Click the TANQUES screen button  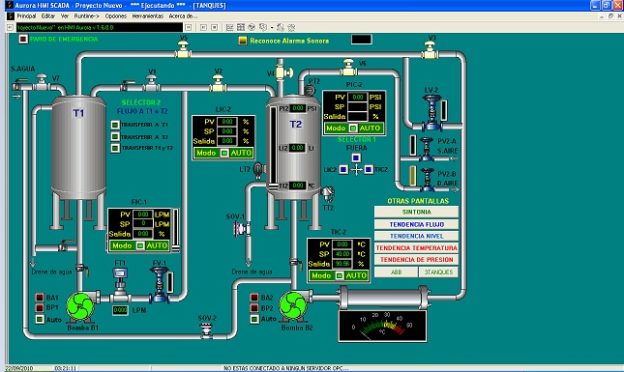click(x=438, y=272)
